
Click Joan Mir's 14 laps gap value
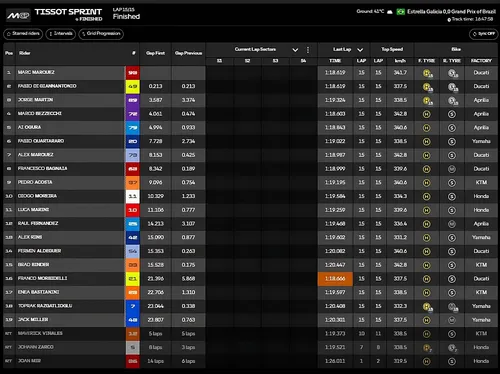[x=155, y=361]
